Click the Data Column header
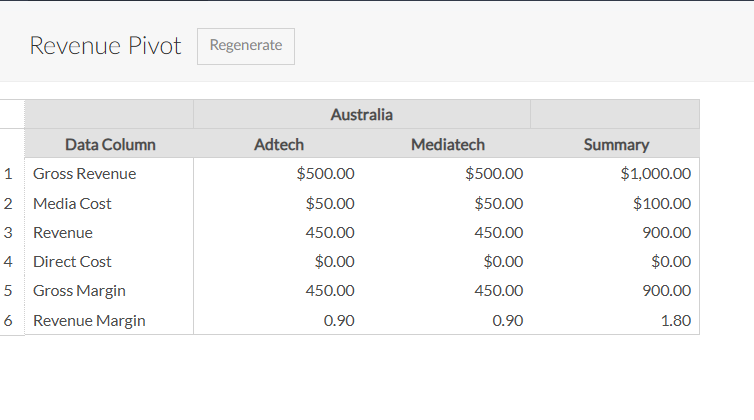Screen dimensions: 754x420 coord(110,144)
